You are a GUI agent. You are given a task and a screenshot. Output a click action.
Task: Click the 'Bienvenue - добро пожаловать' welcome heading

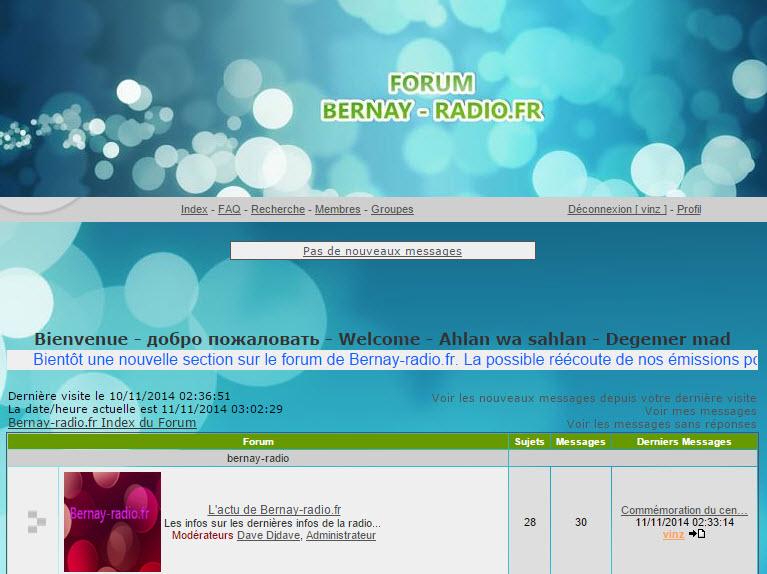point(383,339)
